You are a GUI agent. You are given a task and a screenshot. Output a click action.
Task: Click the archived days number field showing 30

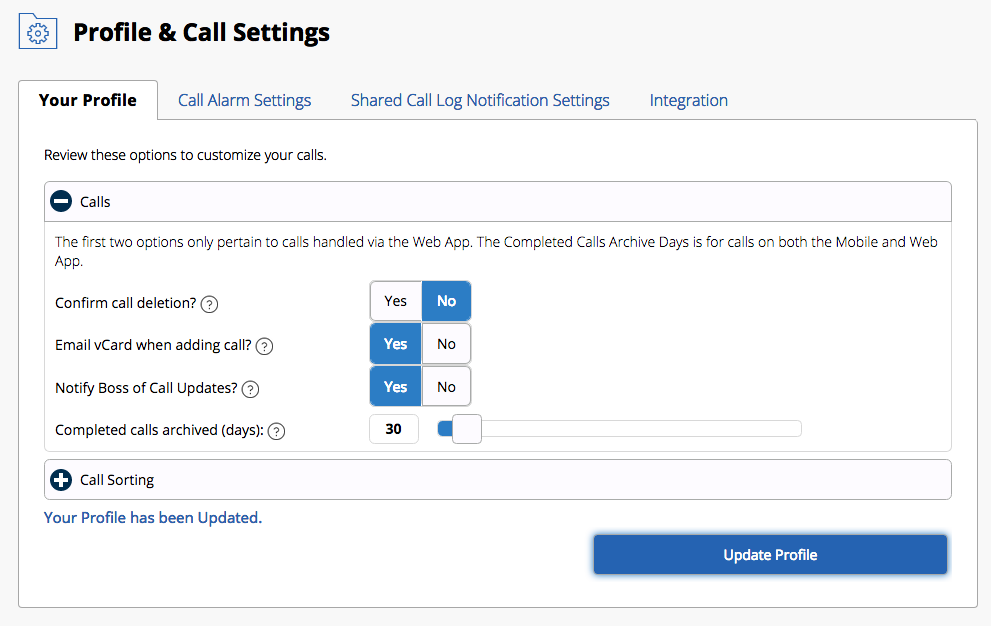click(x=393, y=428)
